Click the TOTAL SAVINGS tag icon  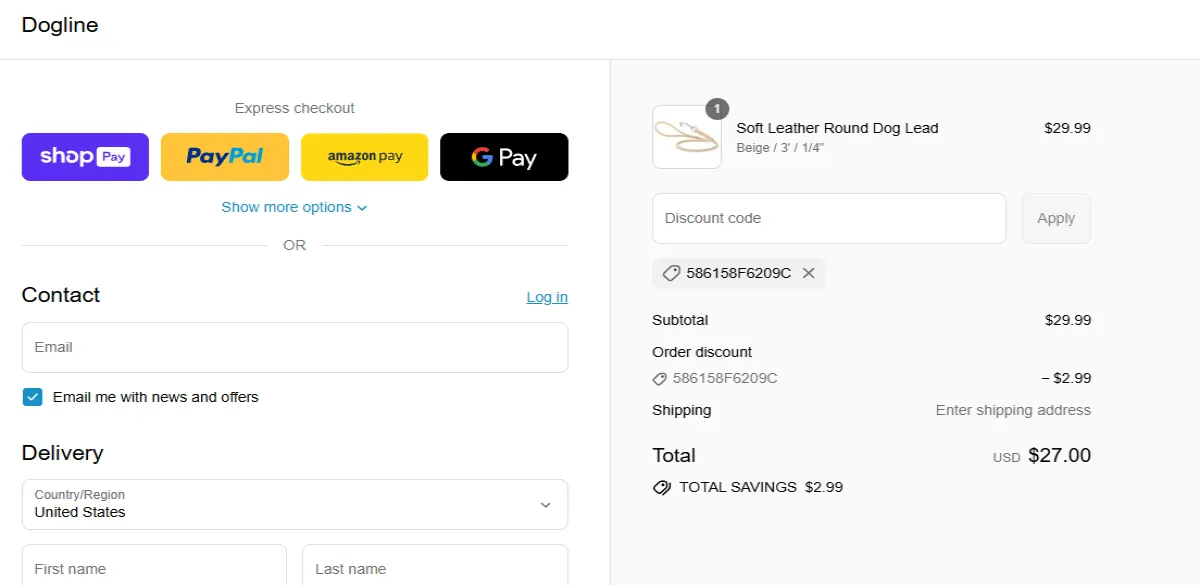coord(661,487)
